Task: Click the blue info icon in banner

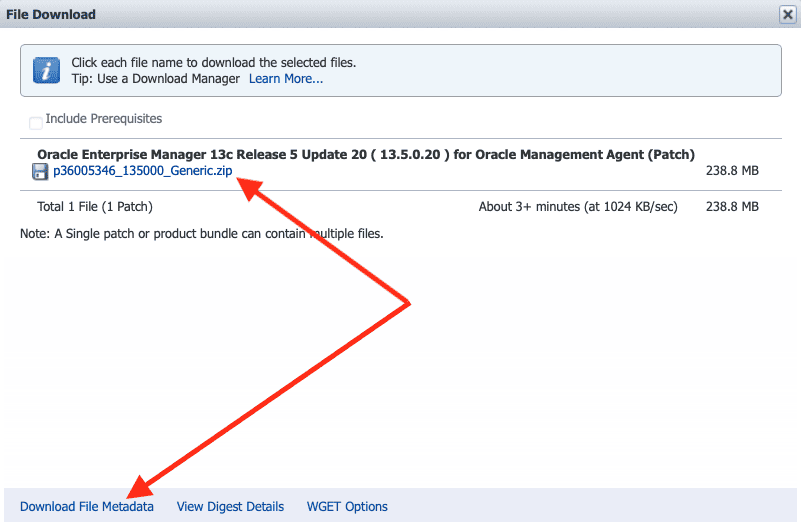Action: [x=46, y=70]
